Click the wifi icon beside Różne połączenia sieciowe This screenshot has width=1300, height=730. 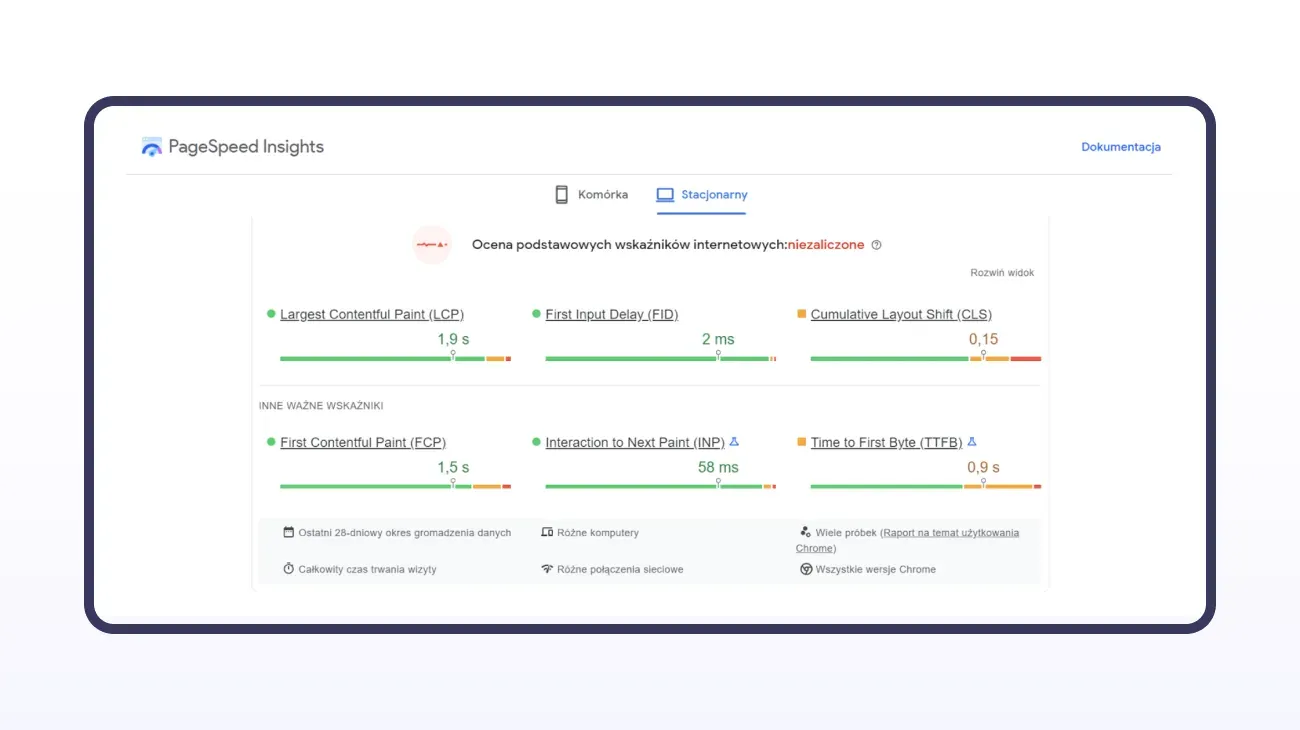point(547,569)
